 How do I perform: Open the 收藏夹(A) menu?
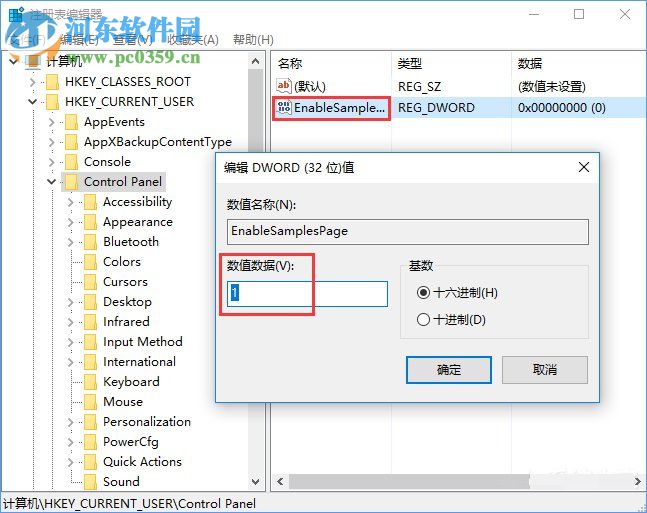[x=193, y=40]
